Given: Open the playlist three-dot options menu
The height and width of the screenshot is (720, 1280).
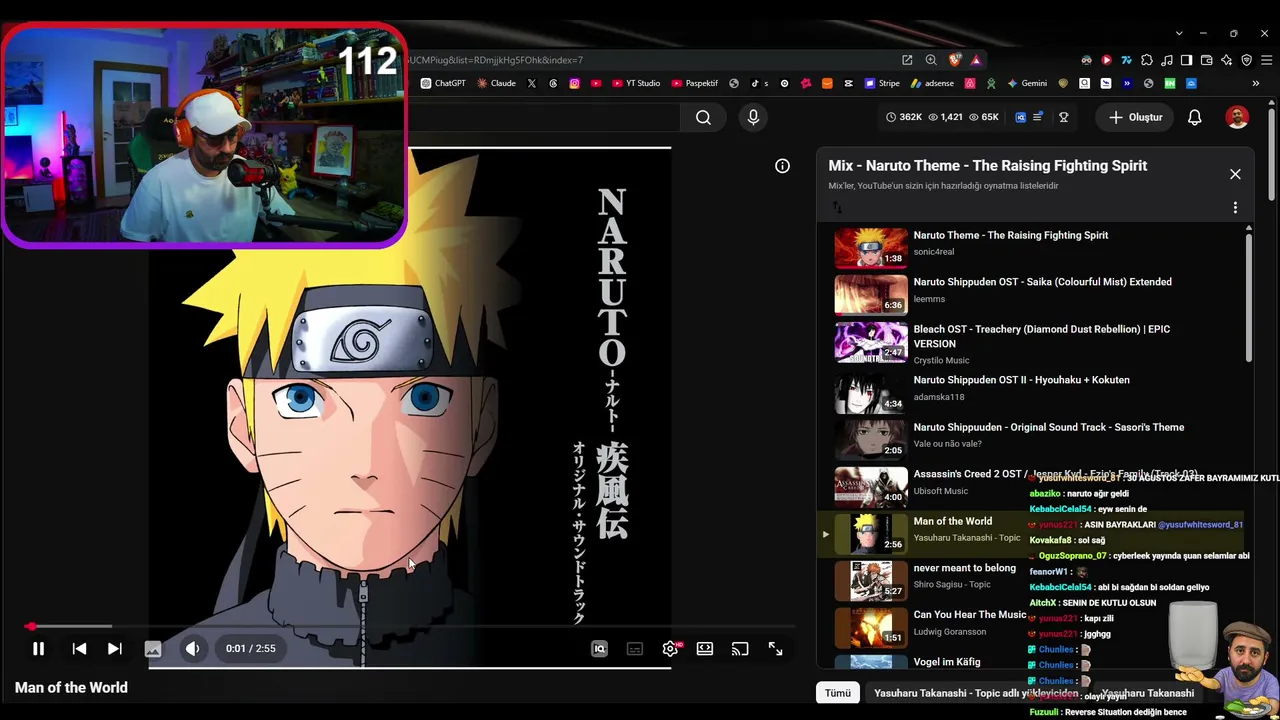Looking at the screenshot, I should pyautogui.click(x=1235, y=208).
